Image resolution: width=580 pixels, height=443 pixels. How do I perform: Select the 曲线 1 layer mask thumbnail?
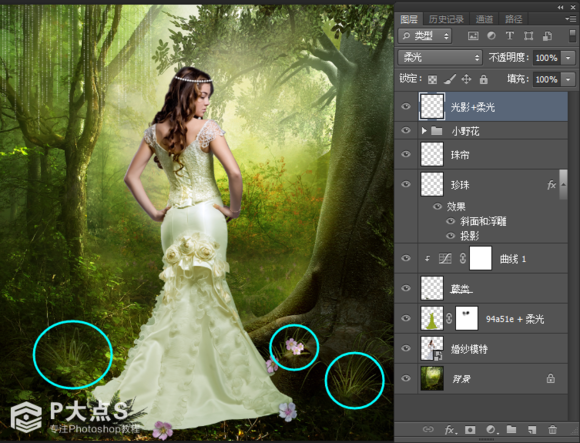point(480,258)
